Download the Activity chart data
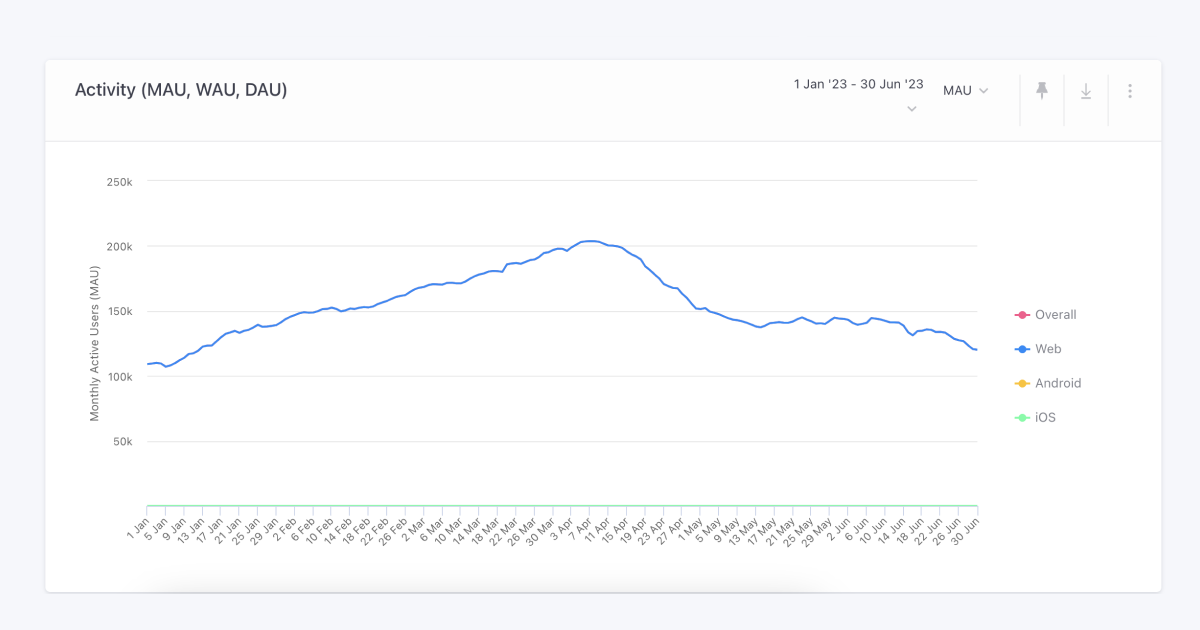This screenshot has height=630, width=1200. click(x=1086, y=90)
